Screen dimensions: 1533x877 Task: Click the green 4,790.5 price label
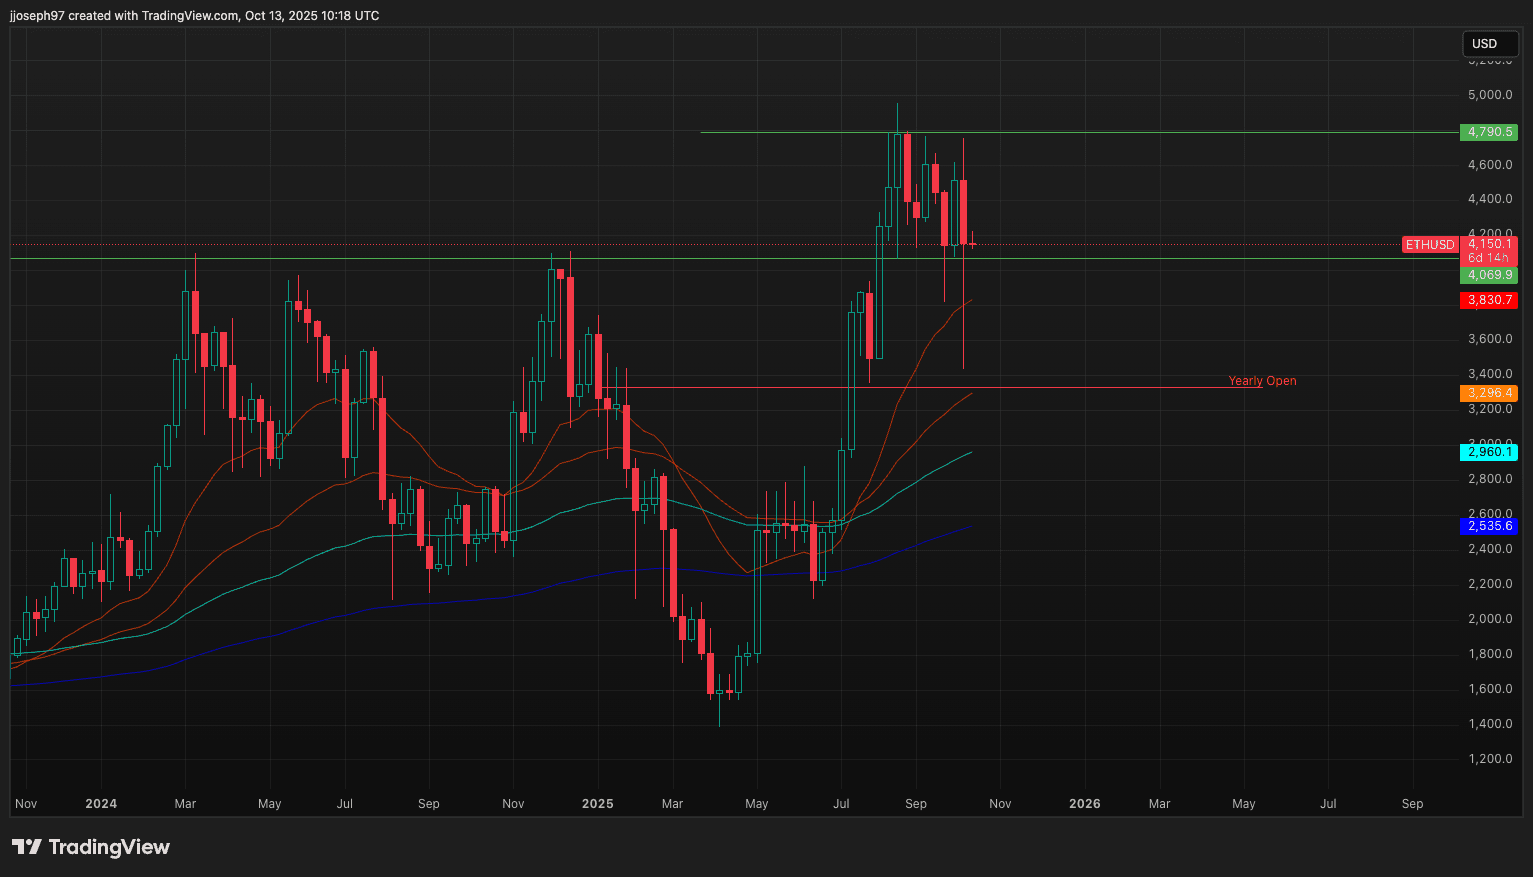pos(1488,132)
